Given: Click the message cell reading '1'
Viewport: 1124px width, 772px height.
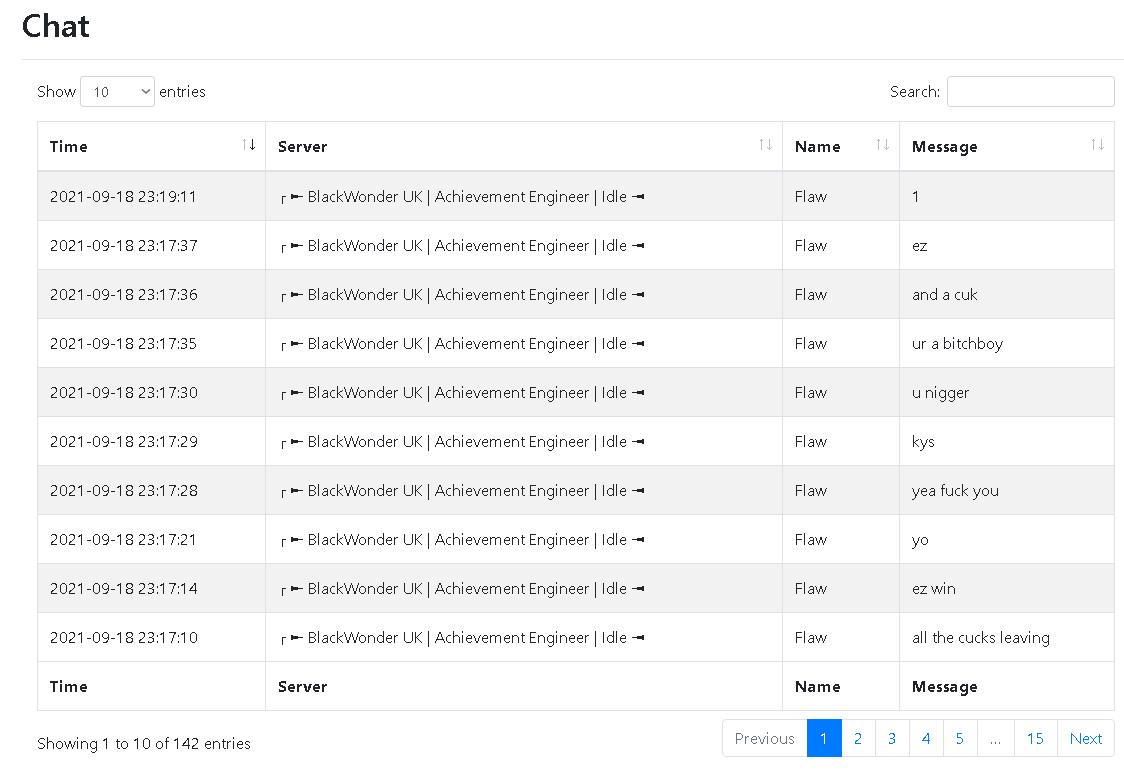Looking at the screenshot, I should 1007,196.
